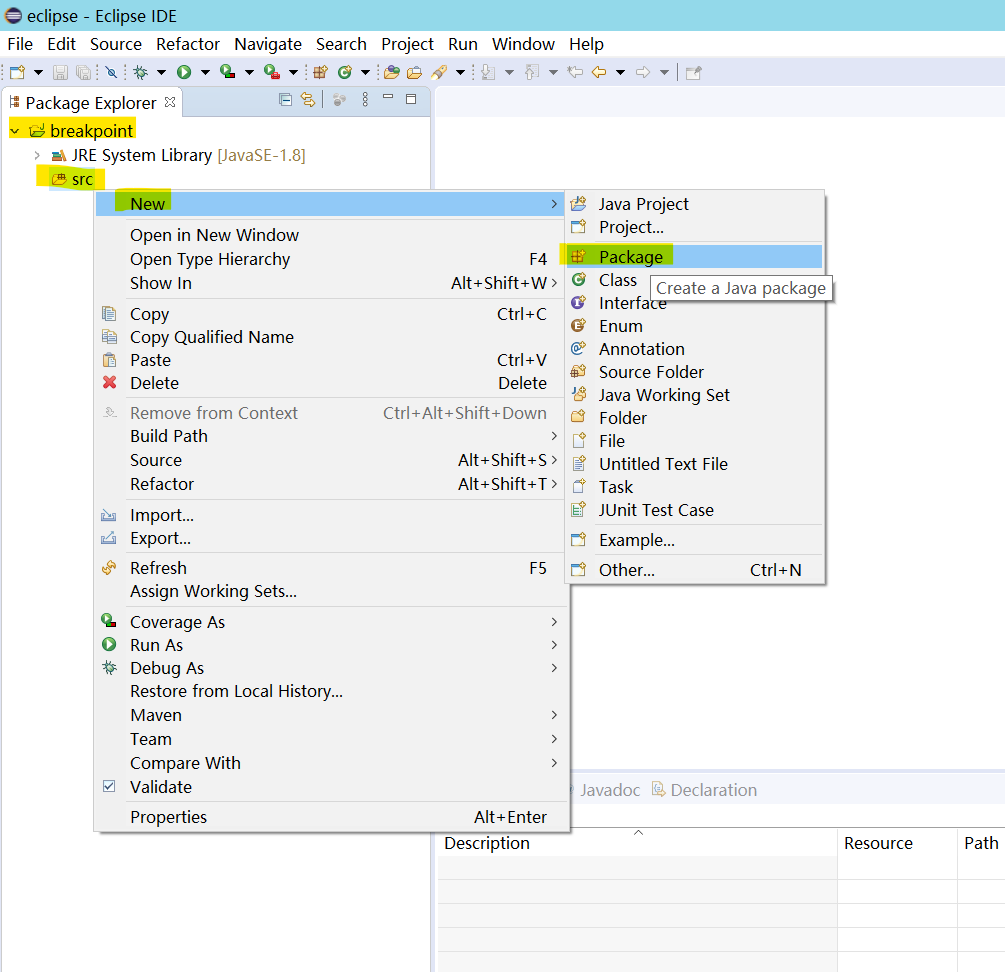The width and height of the screenshot is (1005, 972).
Task: Click the Resource column header
Action: click(897, 843)
